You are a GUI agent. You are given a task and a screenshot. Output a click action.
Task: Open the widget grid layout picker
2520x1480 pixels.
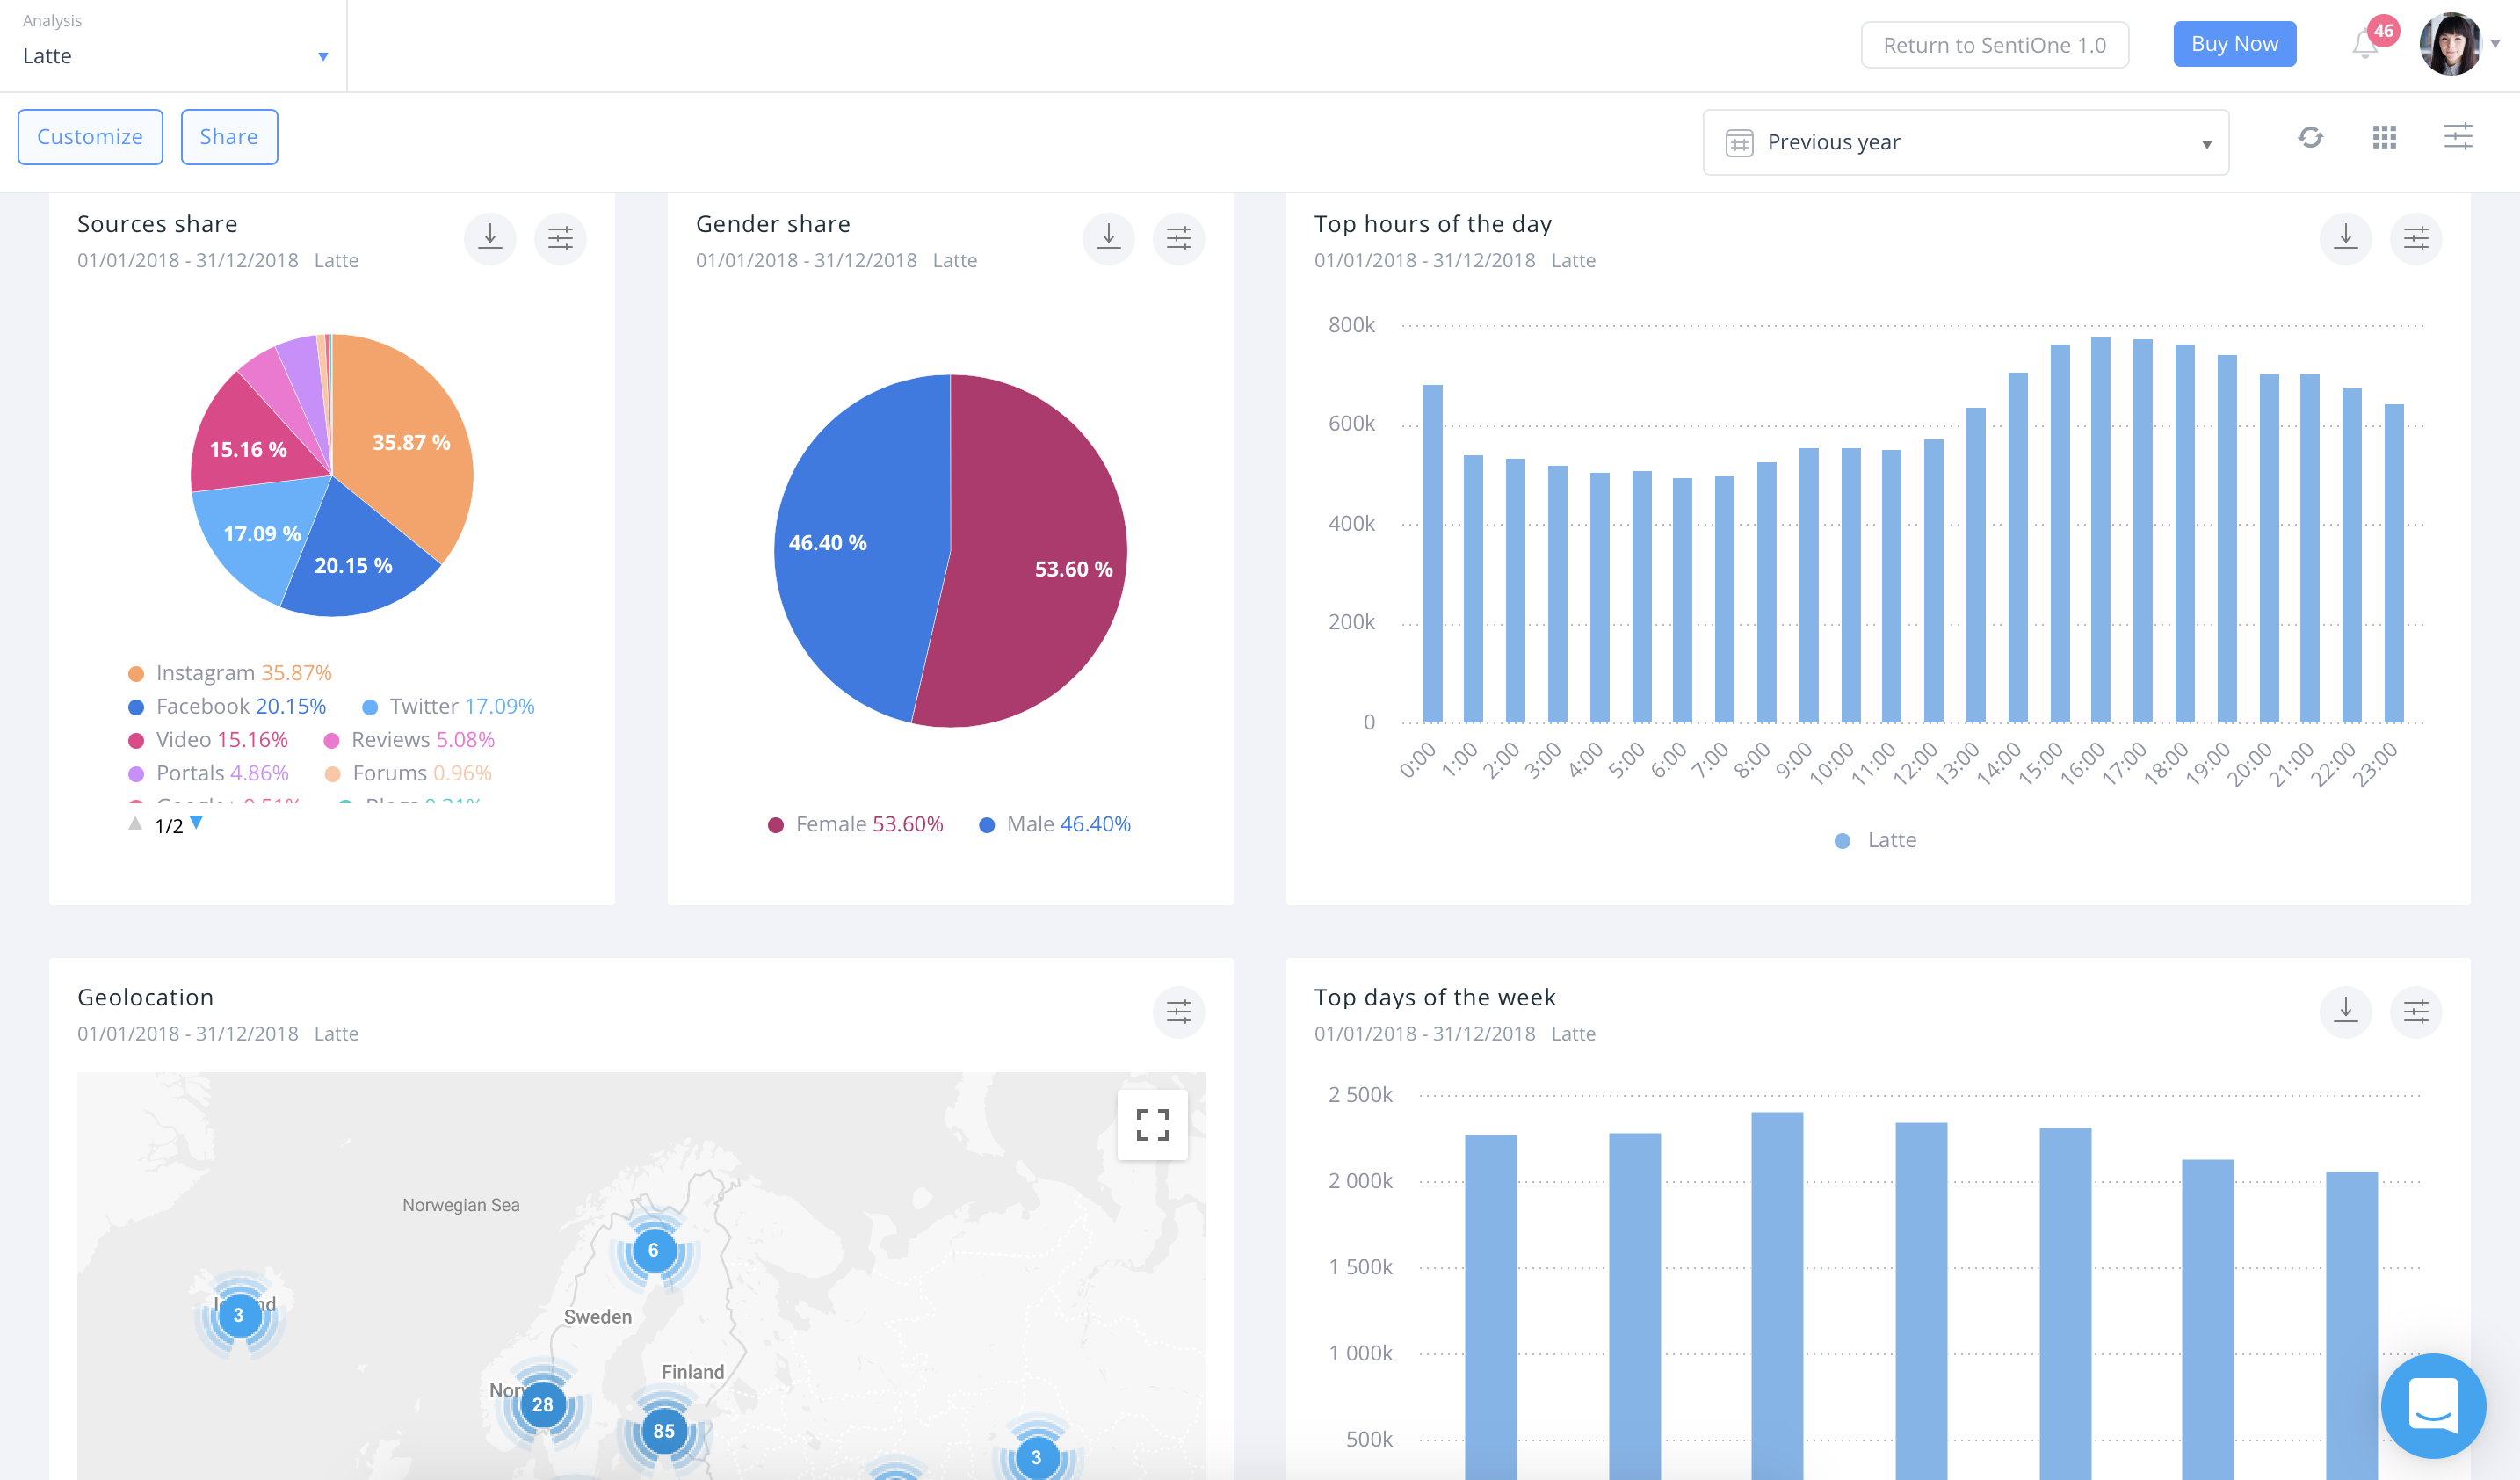click(2385, 137)
